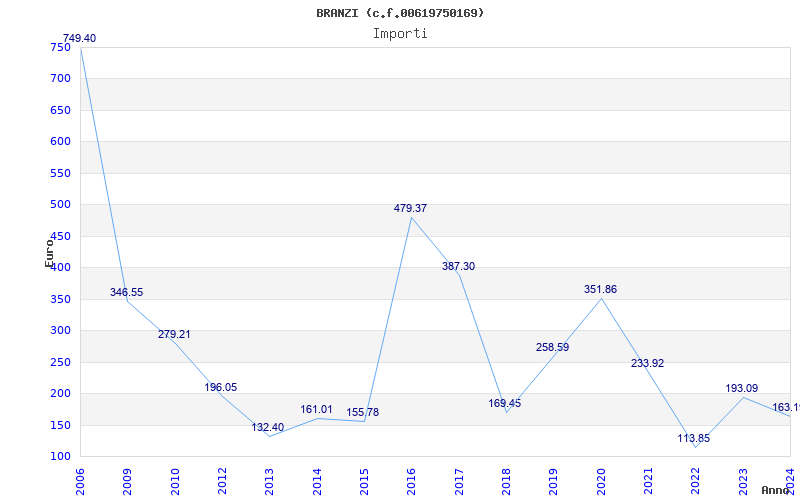Select the 113.85 data label
800x500 pixels.
point(694,438)
